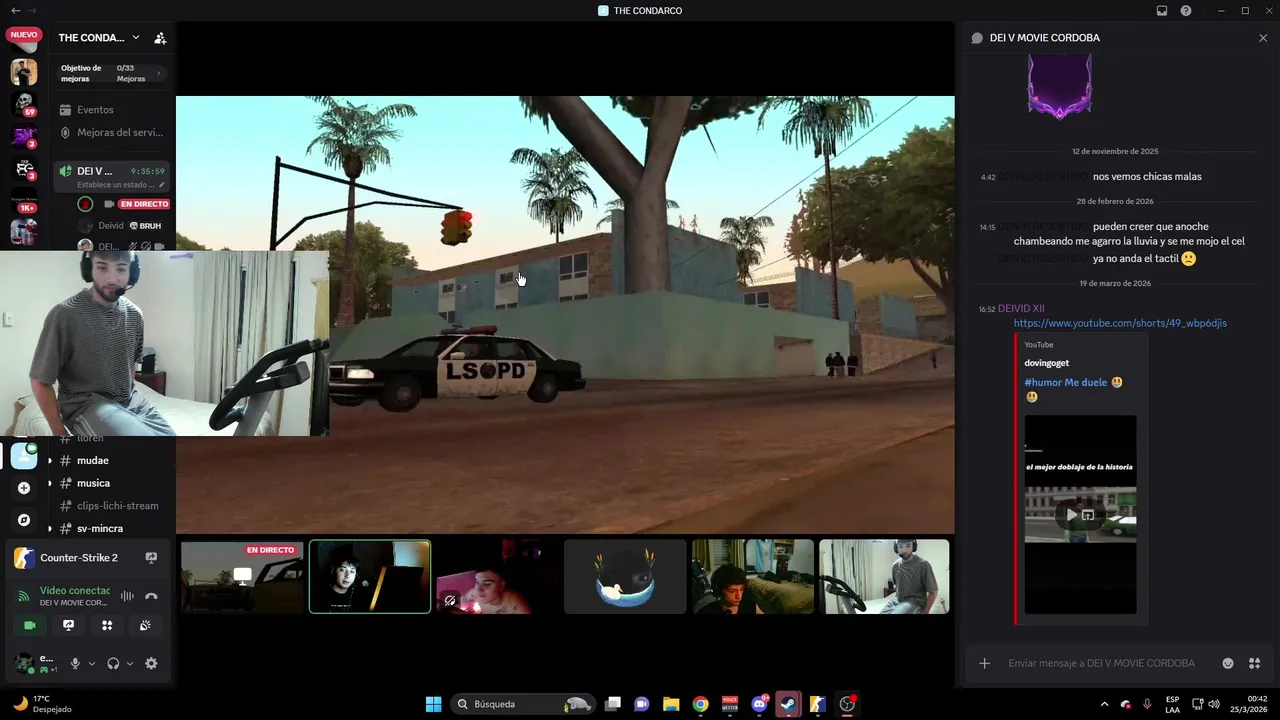The height and width of the screenshot is (720, 1280).
Task: Select the bird avatar participant tile
Action: (x=625, y=576)
